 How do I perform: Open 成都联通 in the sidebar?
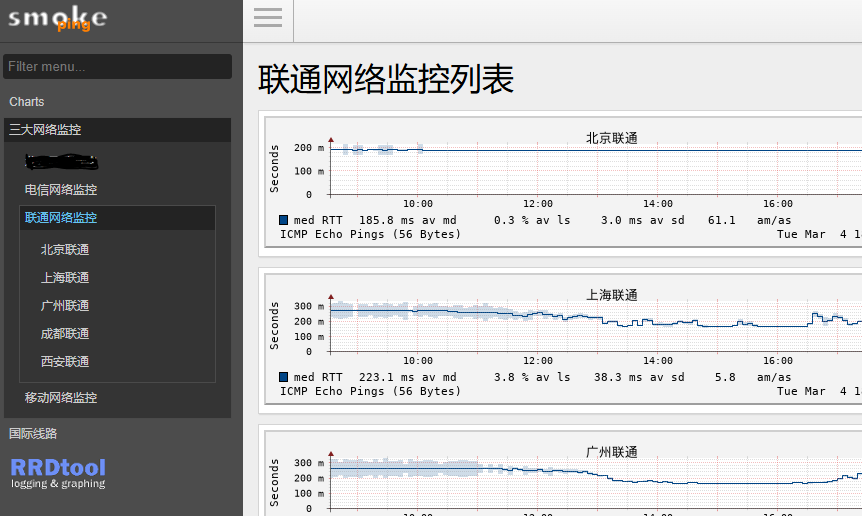click(x=65, y=334)
